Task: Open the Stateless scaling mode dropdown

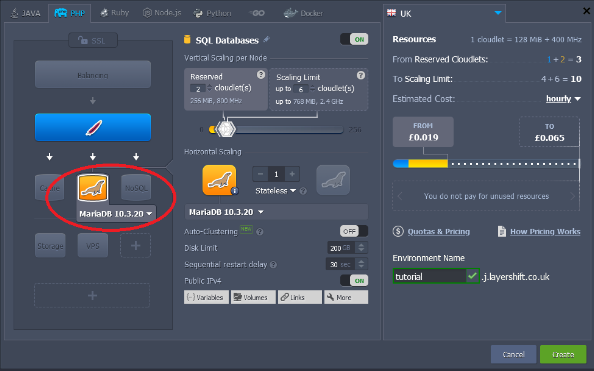Action: point(275,191)
